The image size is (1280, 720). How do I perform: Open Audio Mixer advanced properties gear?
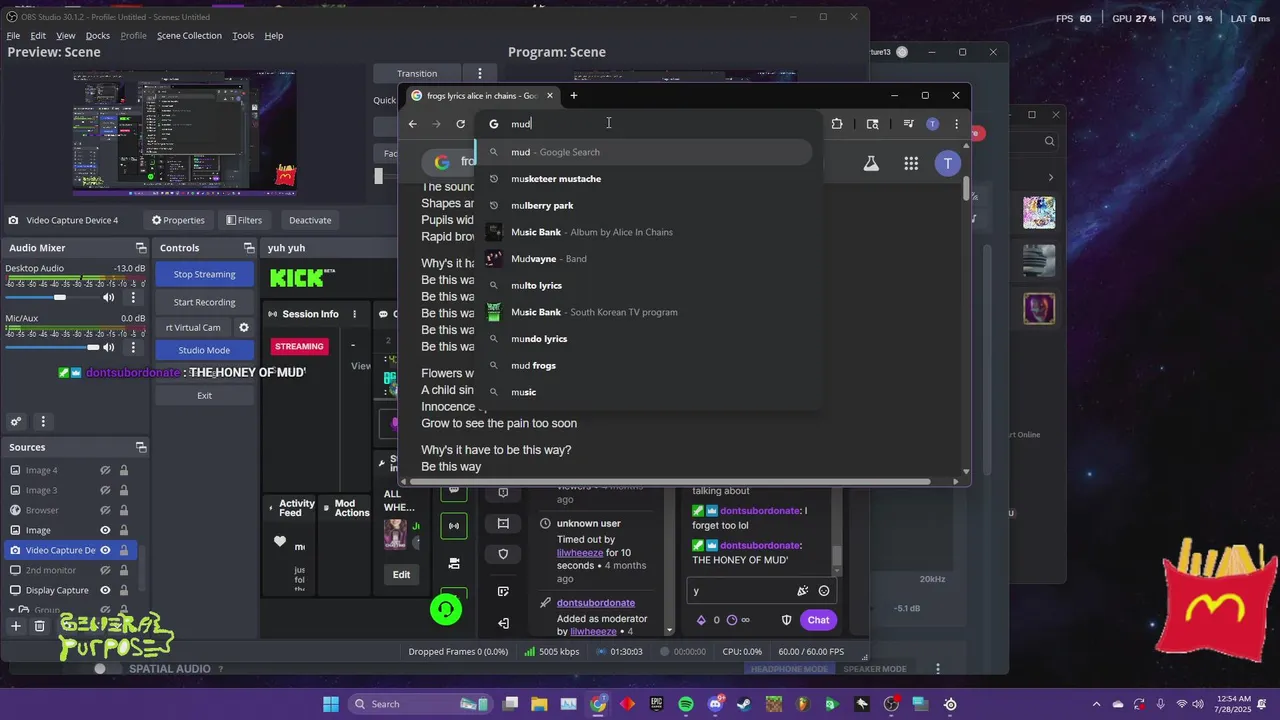coord(16,422)
